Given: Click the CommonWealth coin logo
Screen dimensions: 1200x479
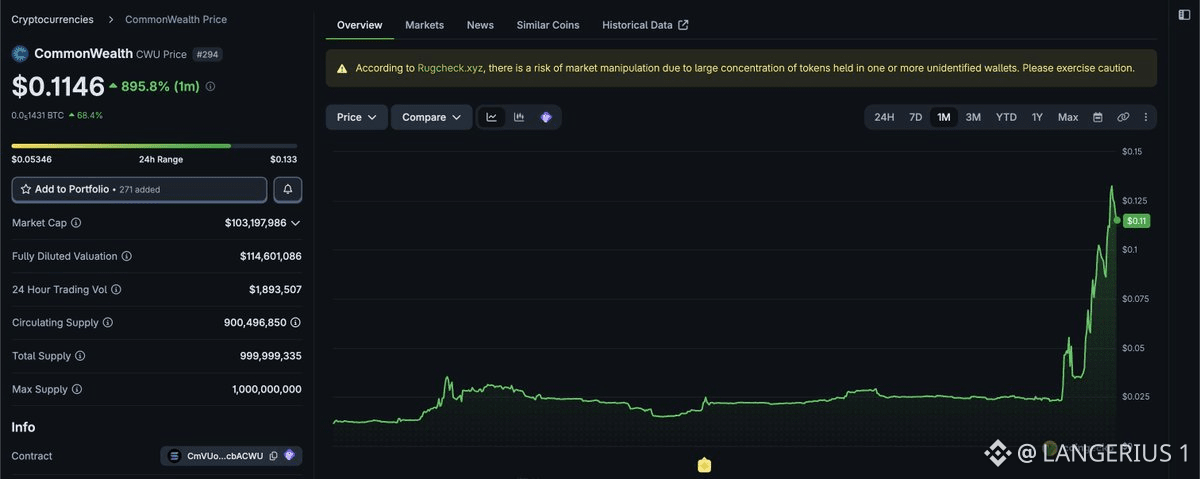Looking at the screenshot, I should [x=20, y=54].
